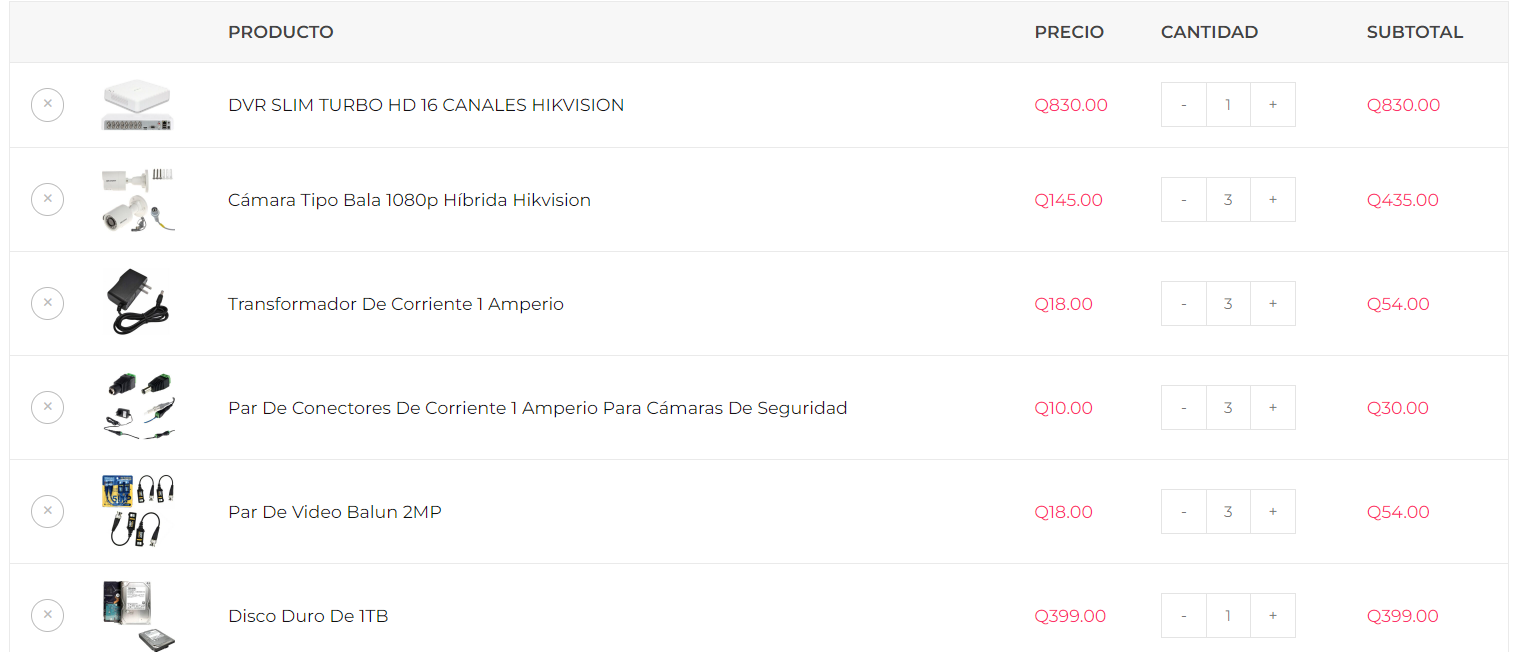
Task: Decrease quantity of Disco Duro De 1TB
Action: tap(1184, 616)
